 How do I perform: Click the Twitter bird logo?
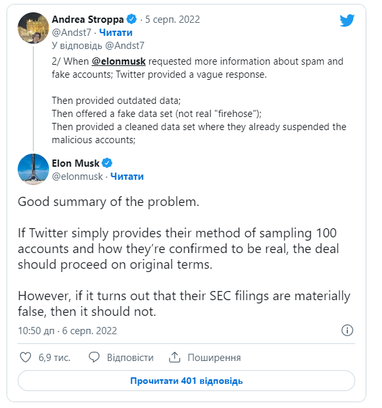coord(347,21)
